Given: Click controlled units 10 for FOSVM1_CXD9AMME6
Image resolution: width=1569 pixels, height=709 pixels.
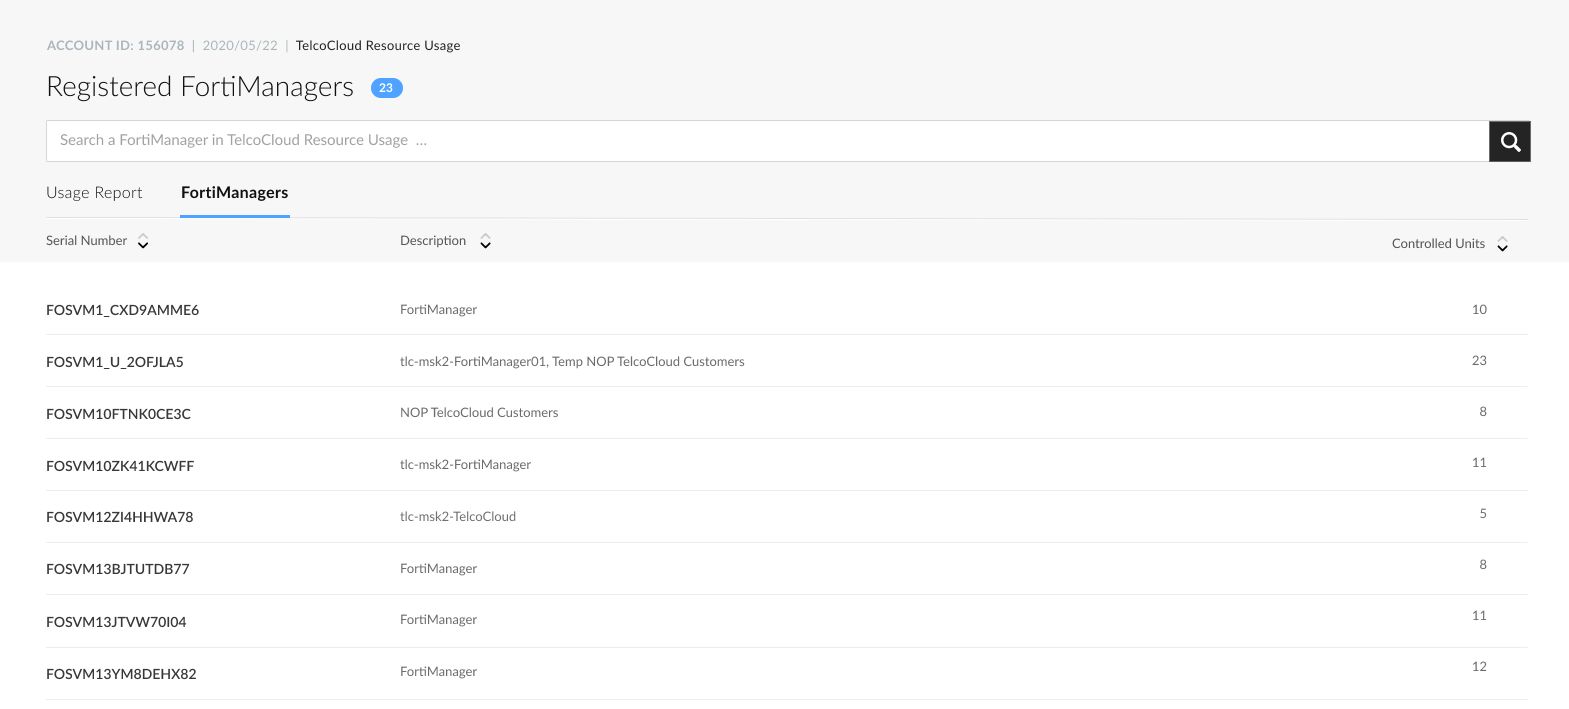Looking at the screenshot, I should point(1479,310).
